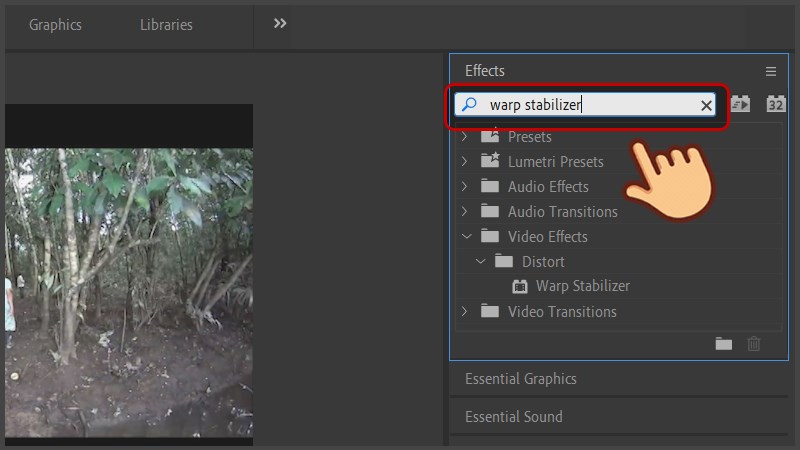Toggle the 32-bit color effects filter
The height and width of the screenshot is (450, 800).
click(x=776, y=104)
